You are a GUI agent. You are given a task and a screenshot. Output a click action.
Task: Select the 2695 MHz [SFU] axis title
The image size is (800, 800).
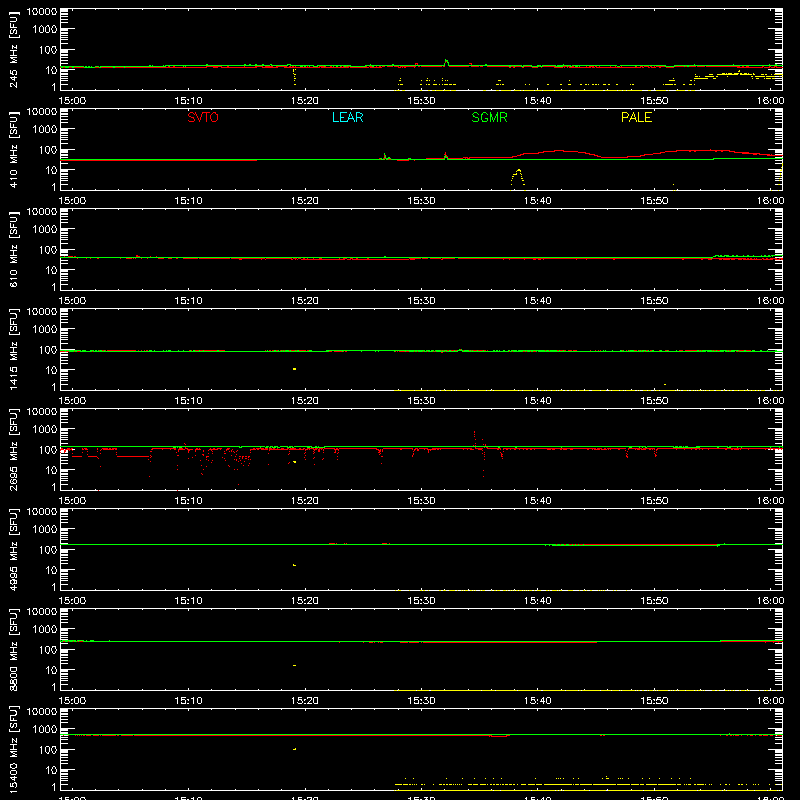pos(13,449)
